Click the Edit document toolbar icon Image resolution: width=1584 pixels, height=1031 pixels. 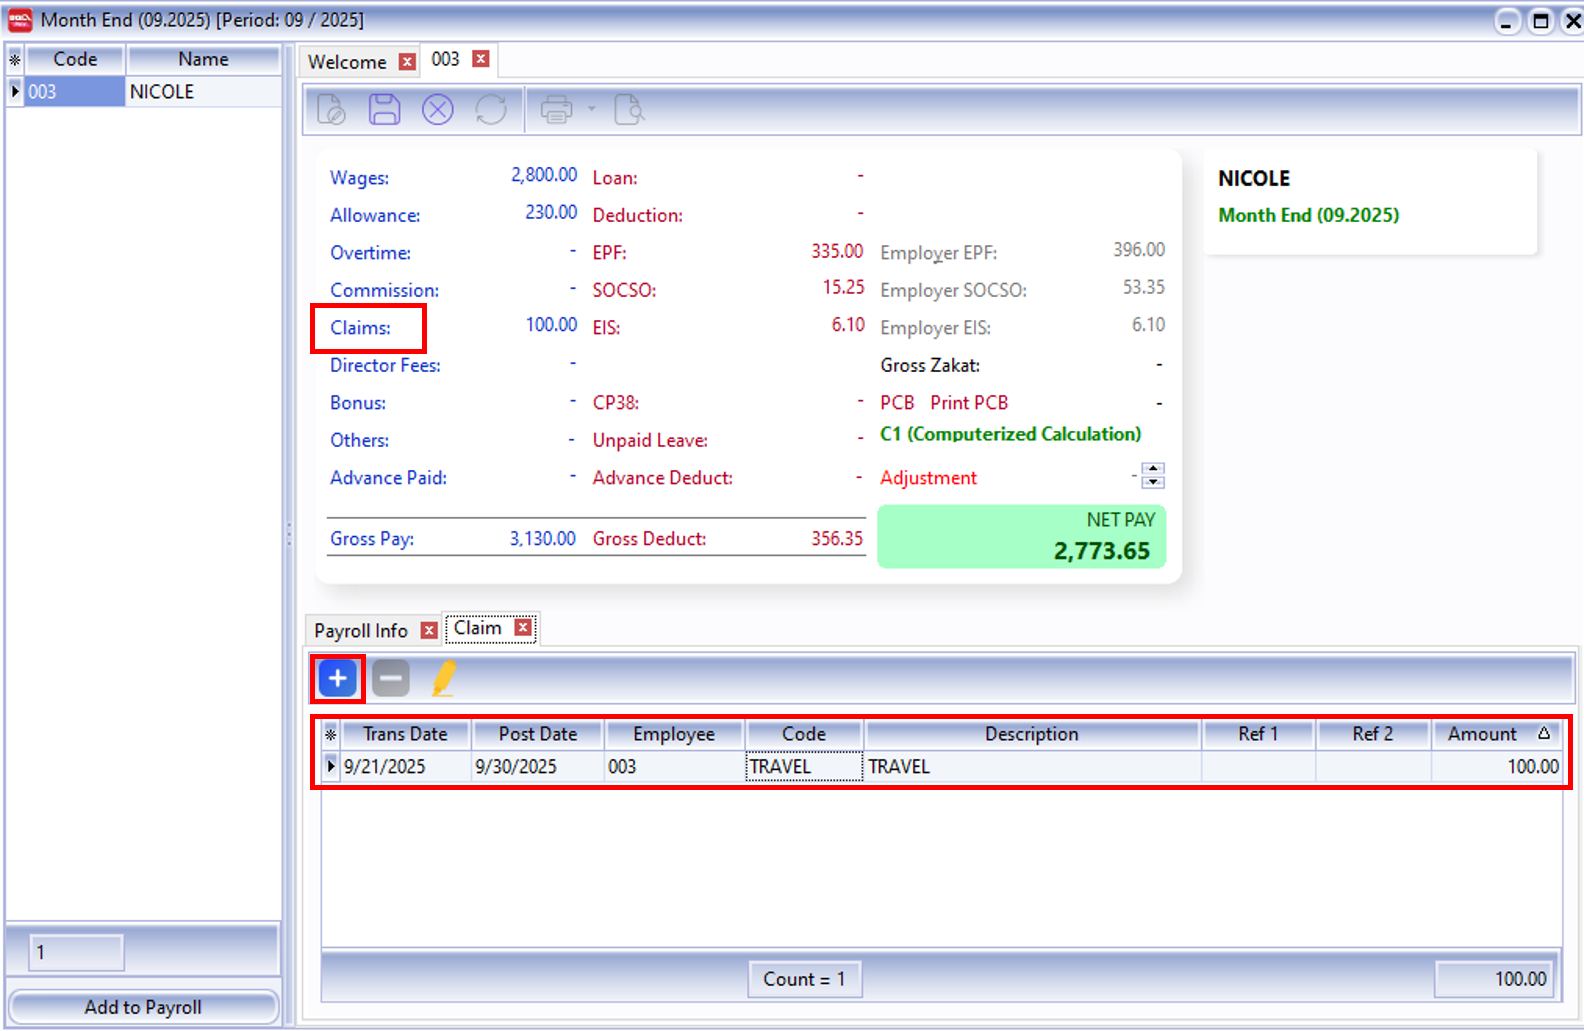331,109
